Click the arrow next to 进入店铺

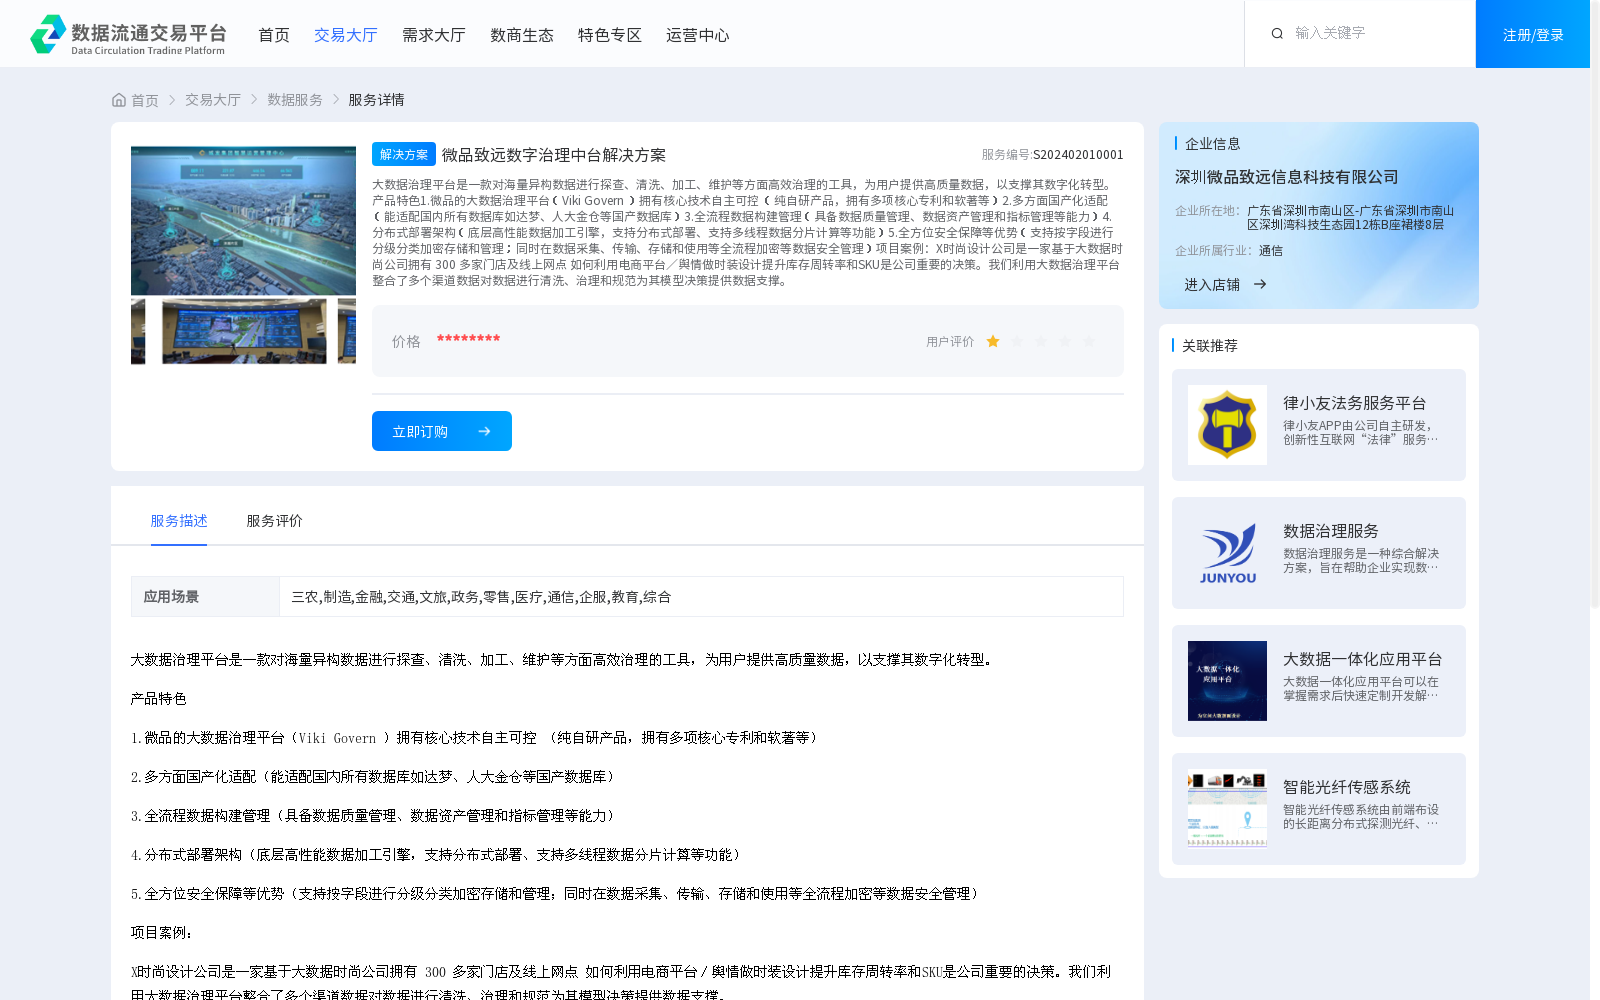point(1260,285)
